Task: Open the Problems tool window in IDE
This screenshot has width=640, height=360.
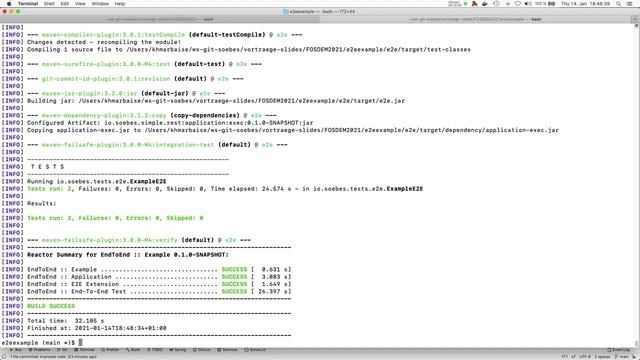Action: click(40, 350)
